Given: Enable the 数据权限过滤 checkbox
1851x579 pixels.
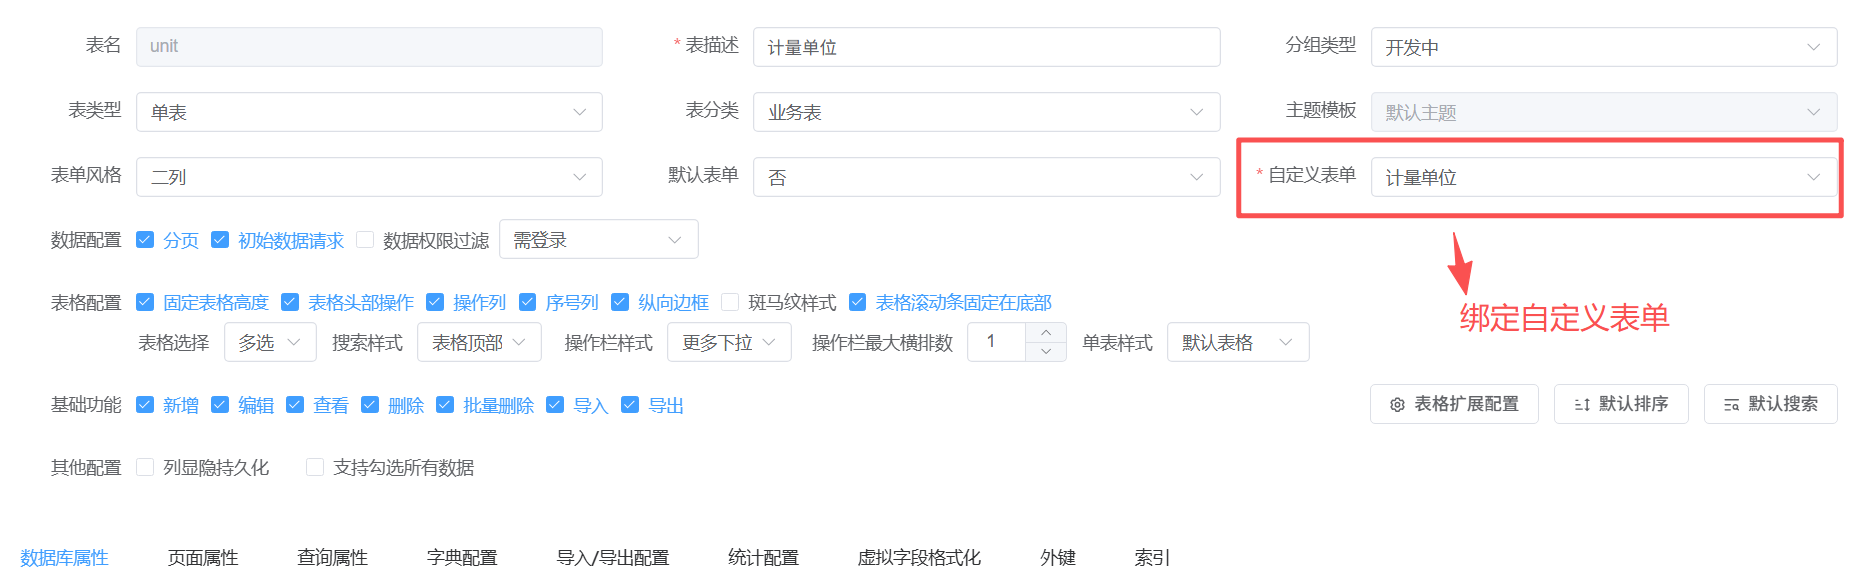Looking at the screenshot, I should [x=365, y=240].
